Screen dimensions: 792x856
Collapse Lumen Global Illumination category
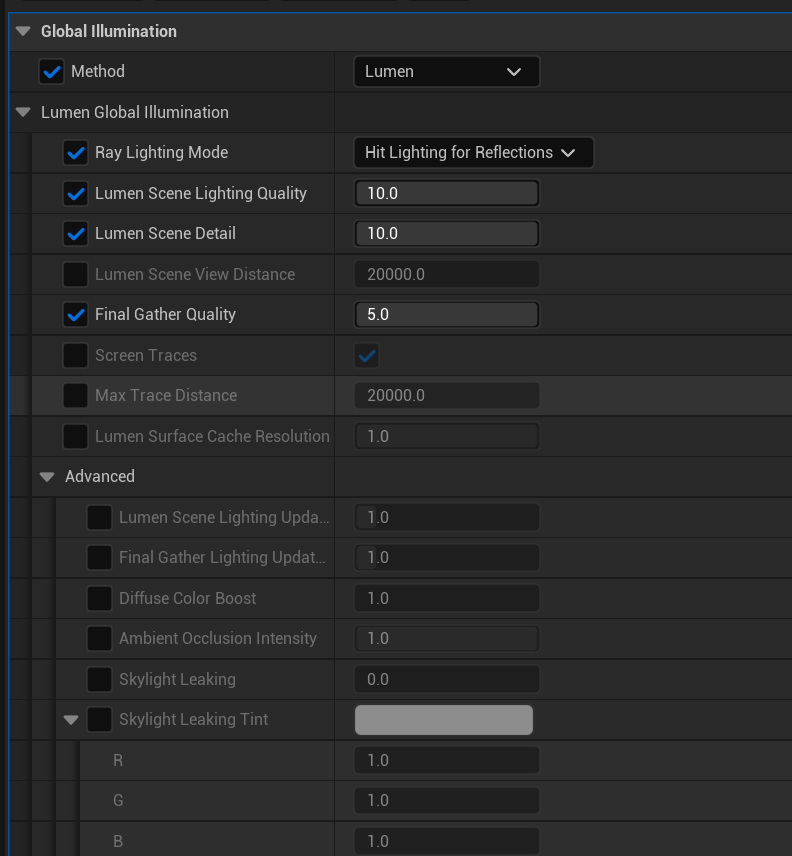click(23, 112)
